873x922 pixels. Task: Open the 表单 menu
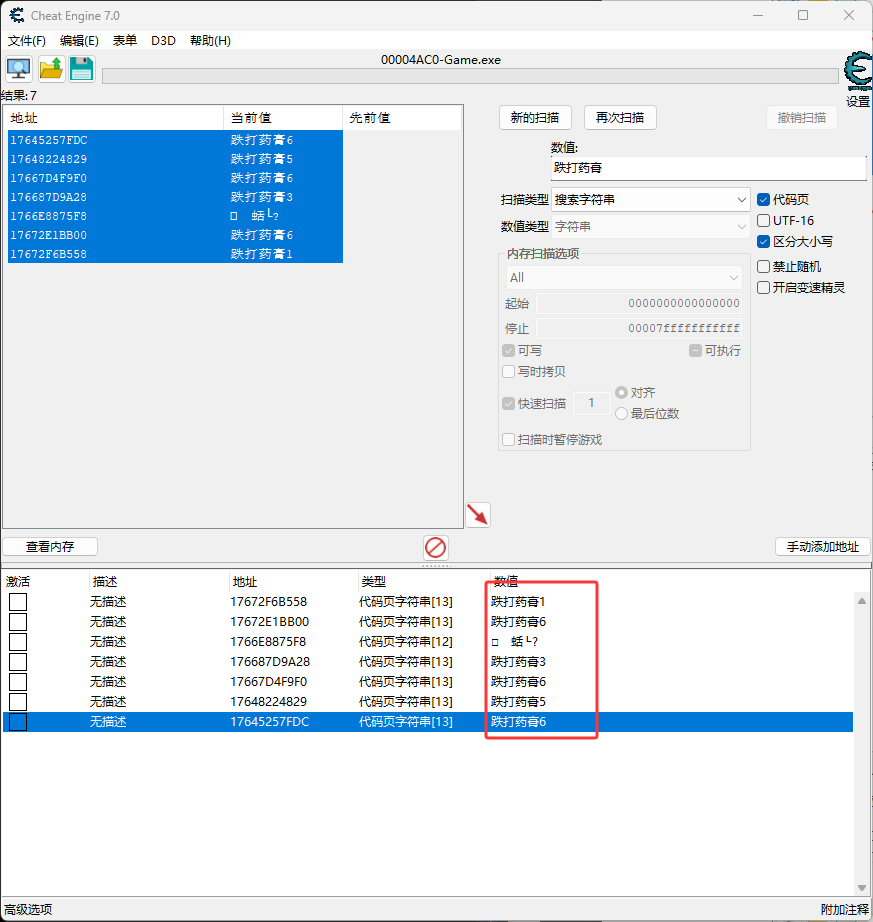[x=125, y=41]
